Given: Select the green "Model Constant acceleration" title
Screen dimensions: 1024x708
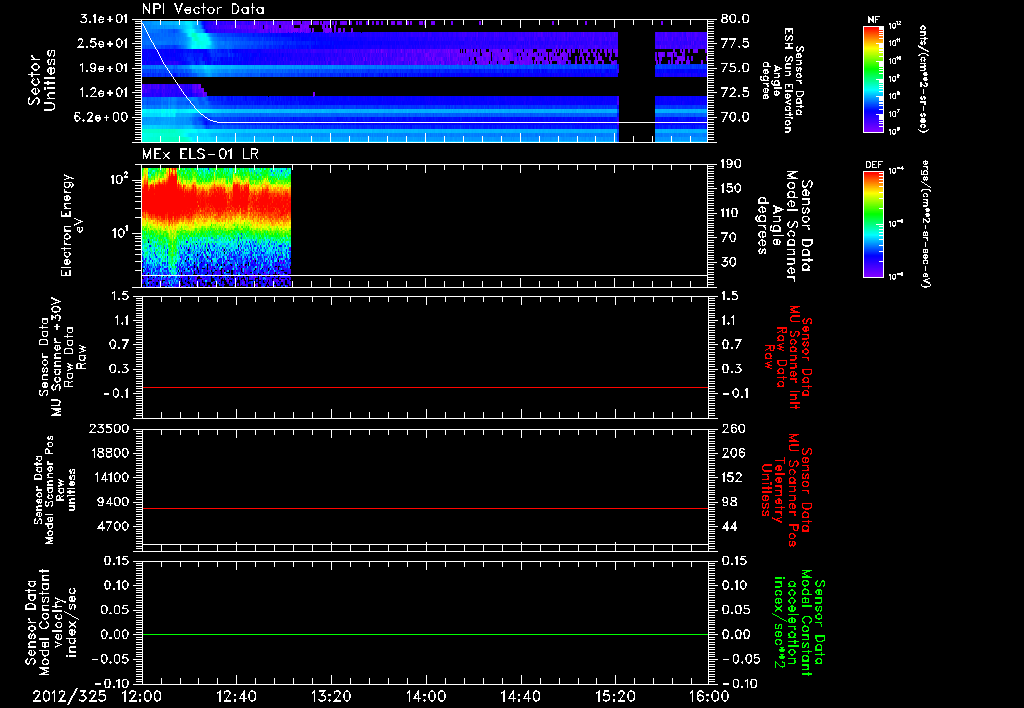Looking at the screenshot, I should point(799,622).
